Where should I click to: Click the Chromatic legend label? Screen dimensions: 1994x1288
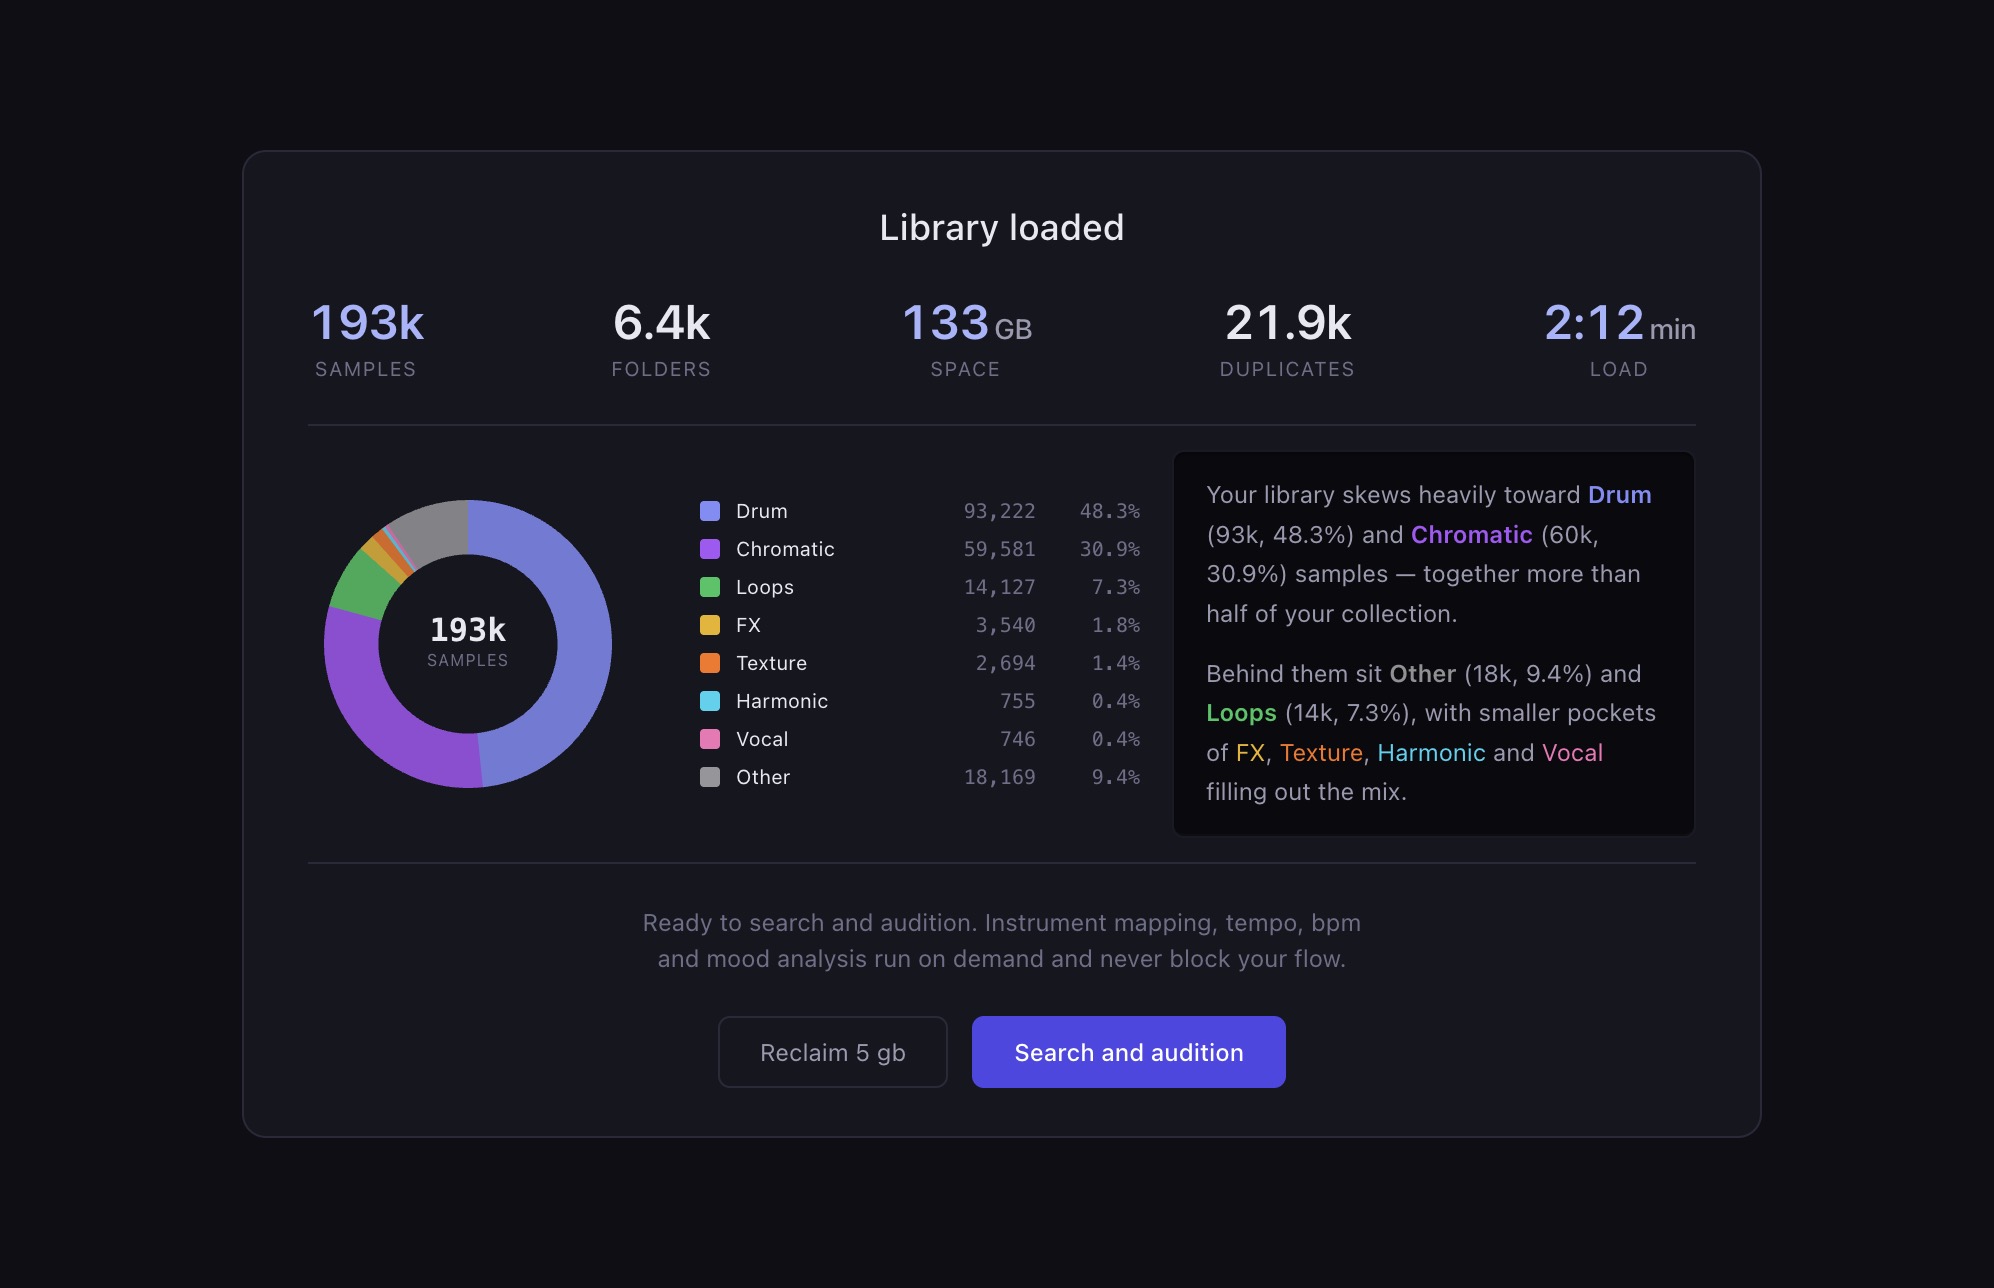[x=785, y=549]
